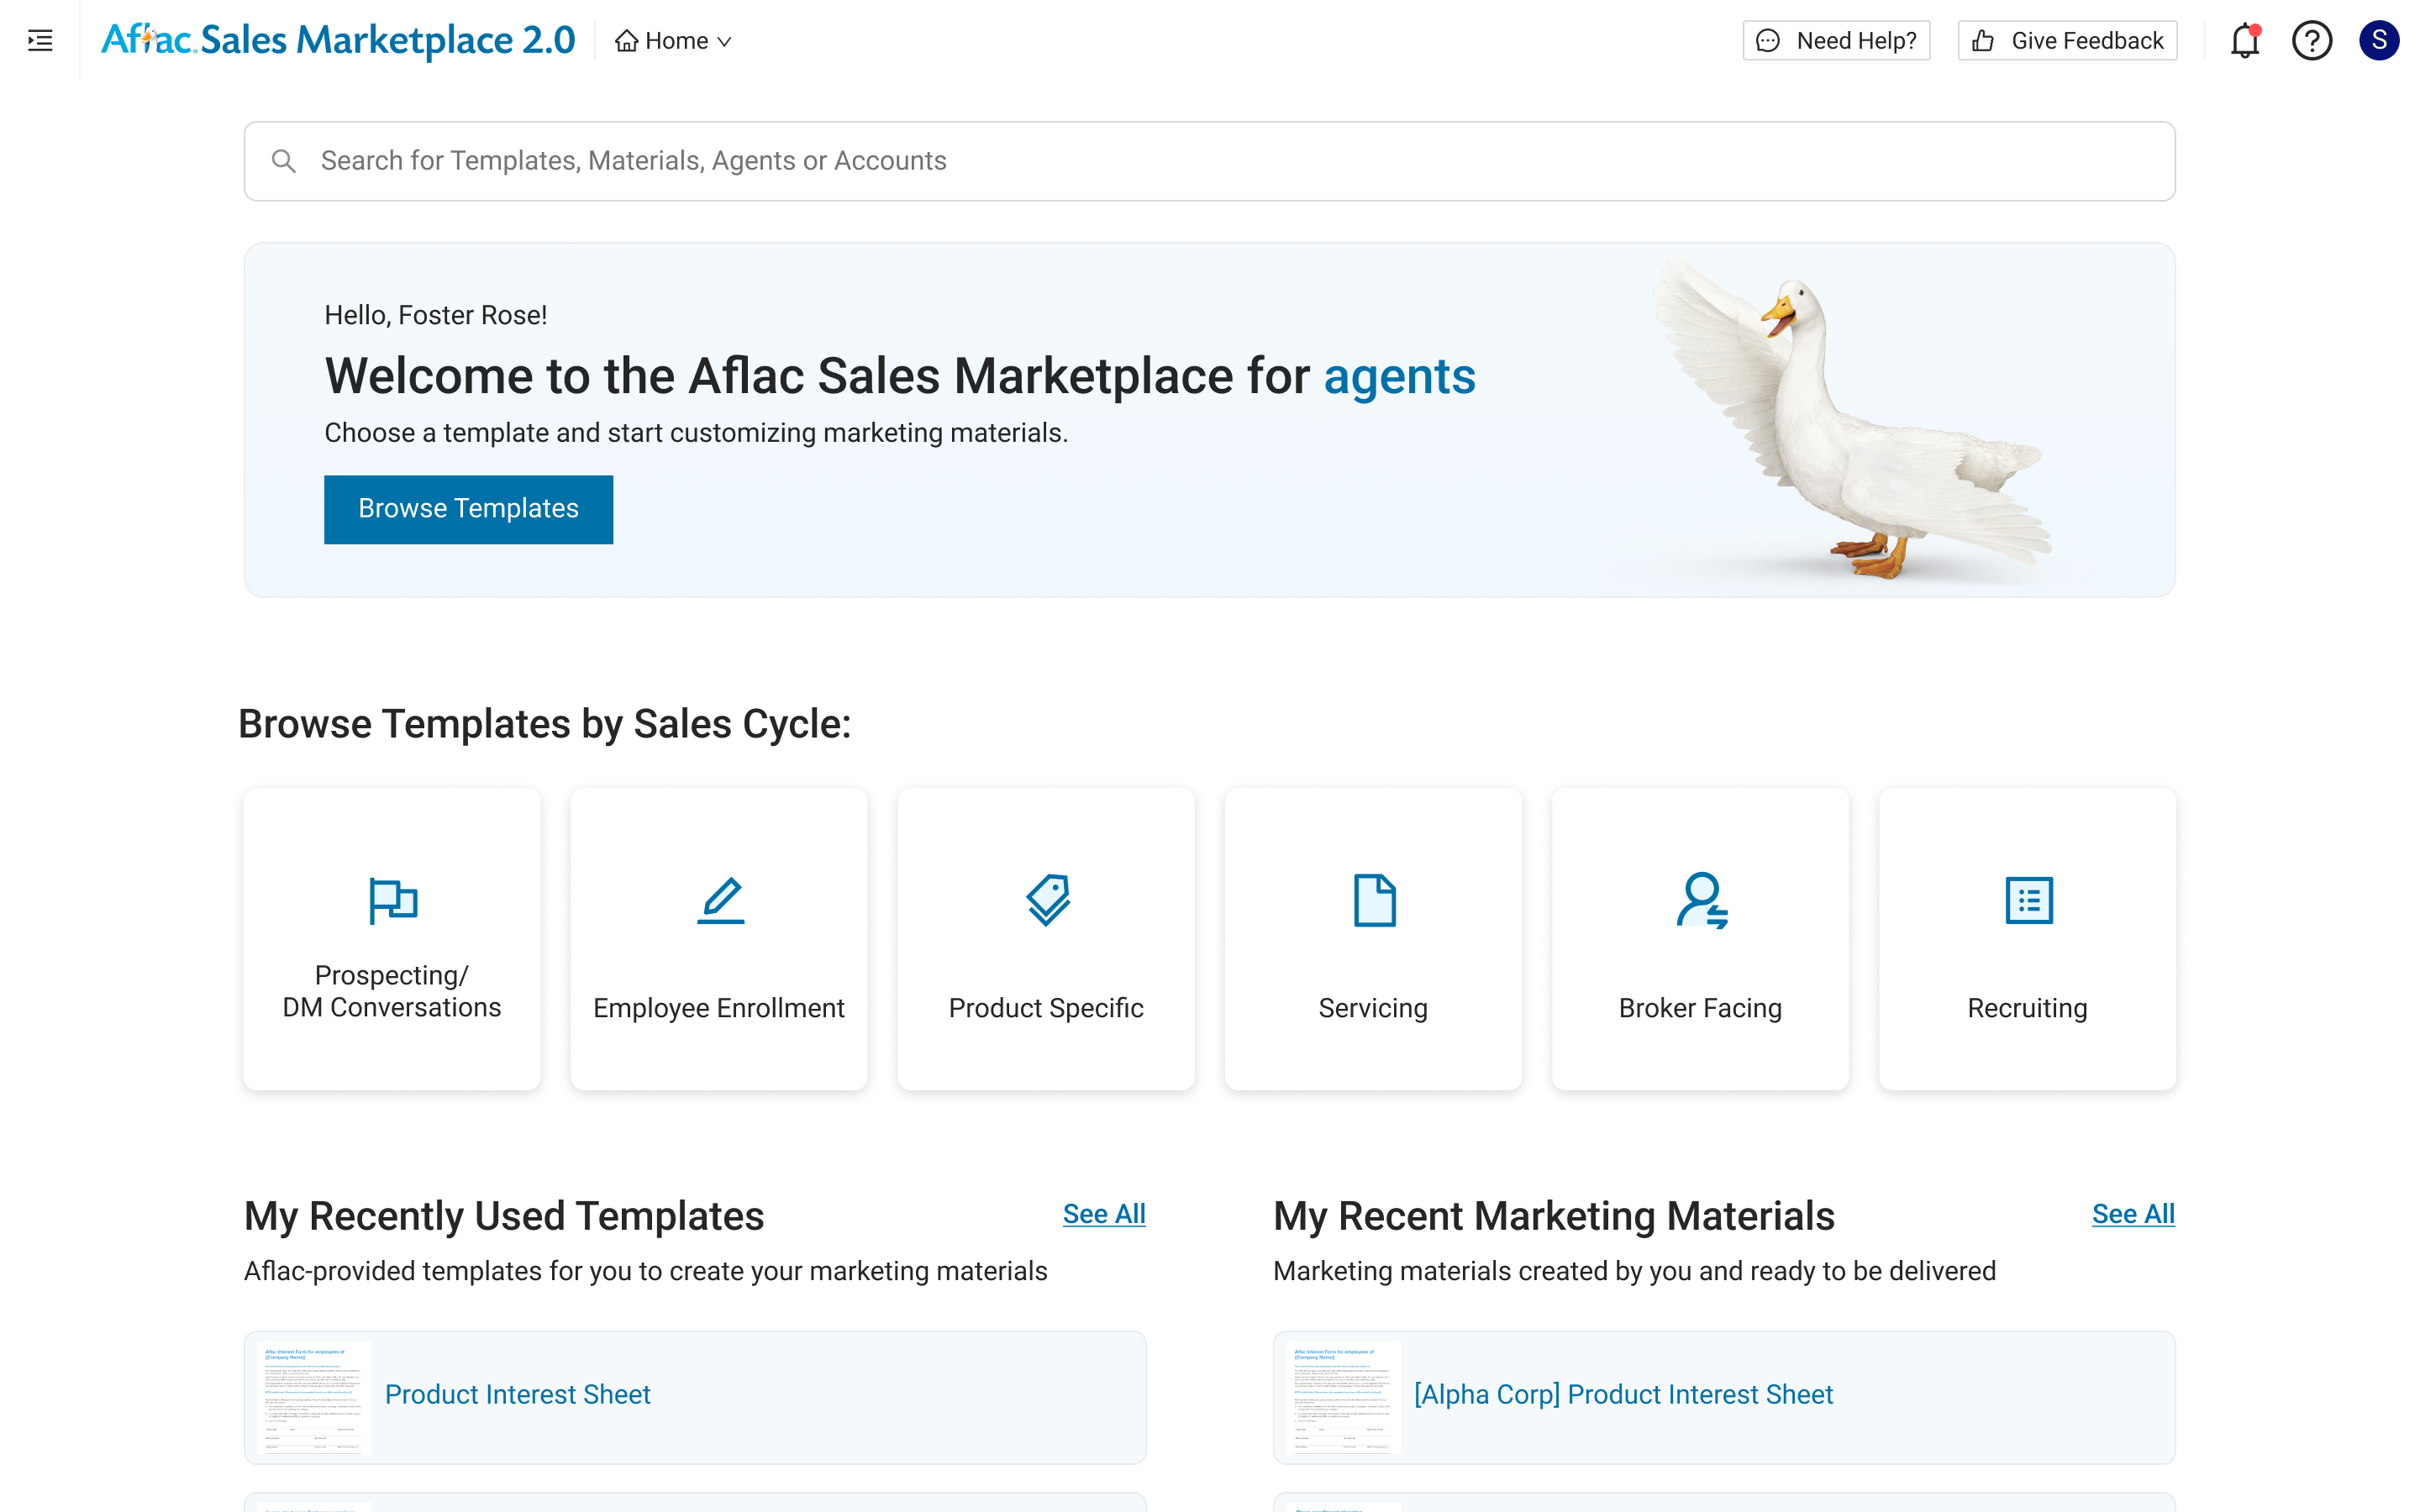Click the user avatar S icon
2420x1512 pixels.
point(2378,41)
